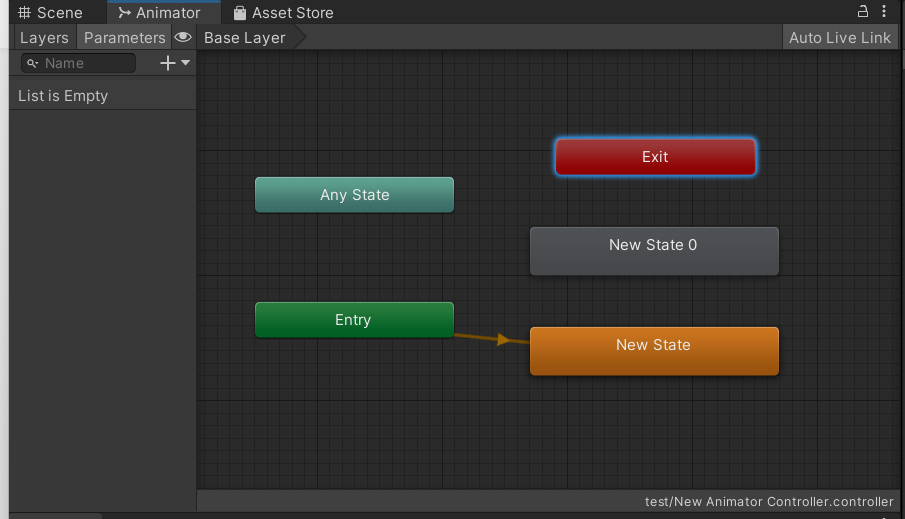
Task: Click the parameter search magnifier icon
Action: pos(32,63)
